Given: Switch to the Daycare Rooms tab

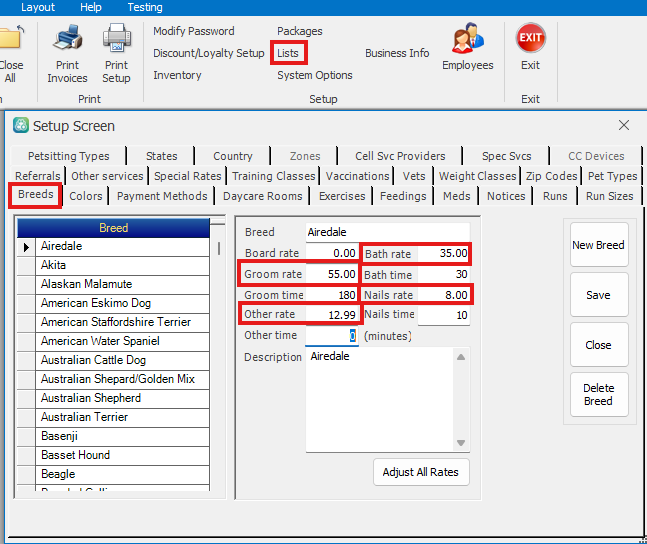Looking at the screenshot, I should [x=262, y=196].
